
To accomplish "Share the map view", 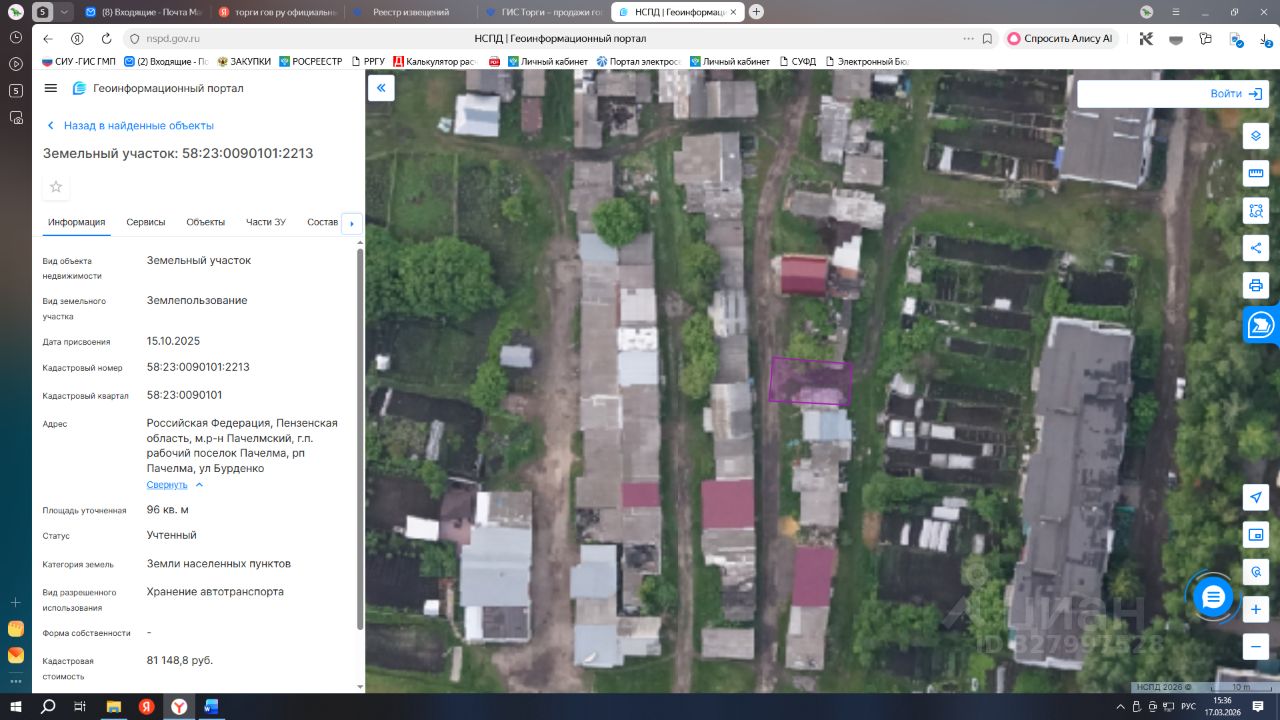I will coord(1256,248).
